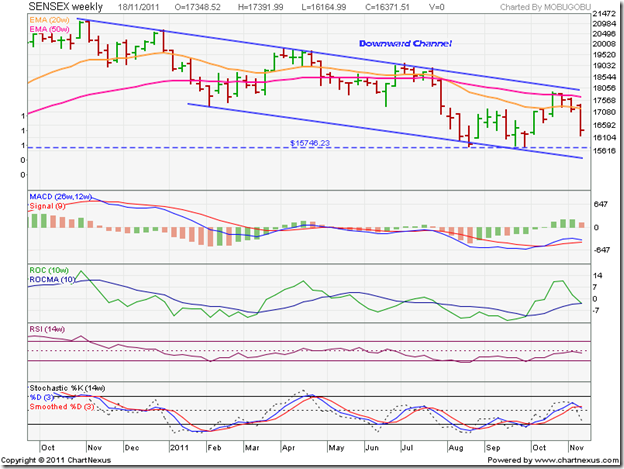Viewport: 624px width, 469px height.
Task: Click the volume value V=0
Action: [x=437, y=7]
